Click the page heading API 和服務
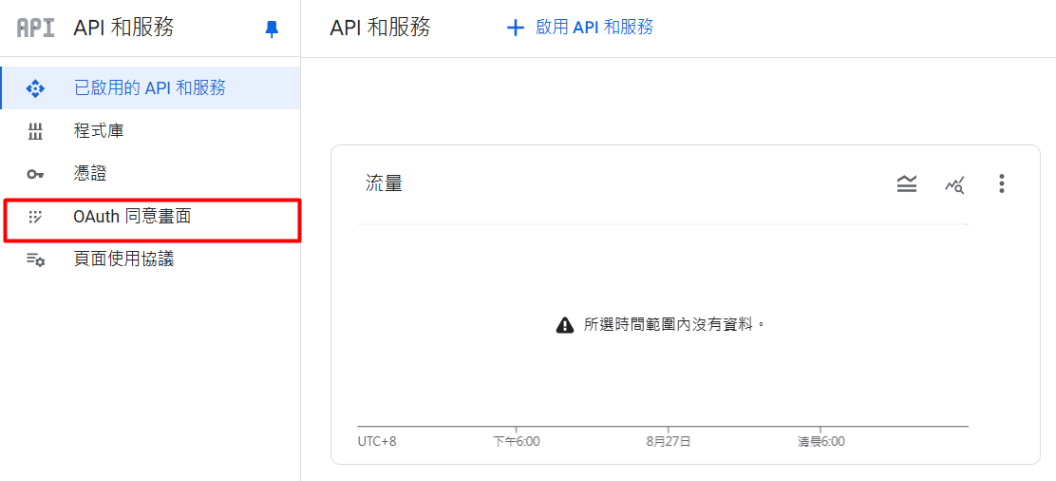This screenshot has height=481, width=1056. click(381, 28)
